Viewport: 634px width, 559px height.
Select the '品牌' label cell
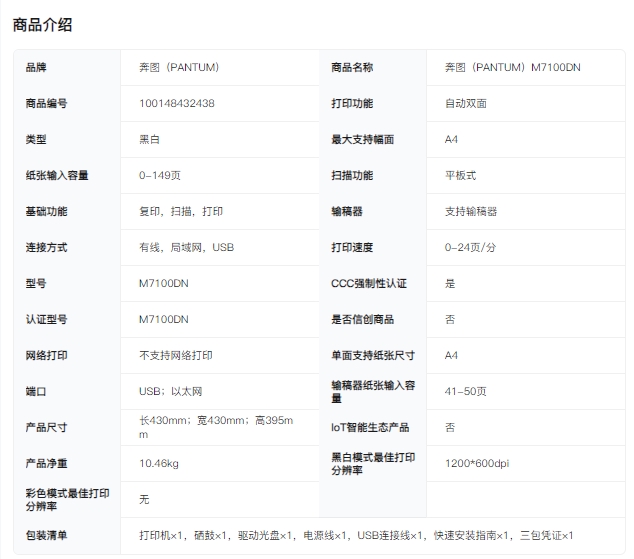(36, 67)
